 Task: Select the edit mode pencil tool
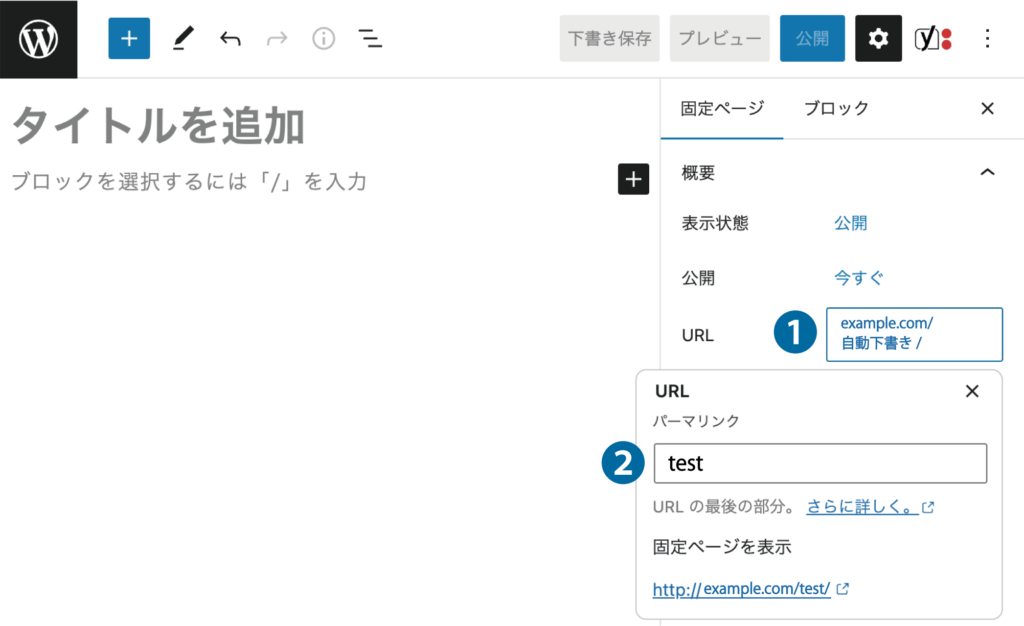(x=184, y=38)
